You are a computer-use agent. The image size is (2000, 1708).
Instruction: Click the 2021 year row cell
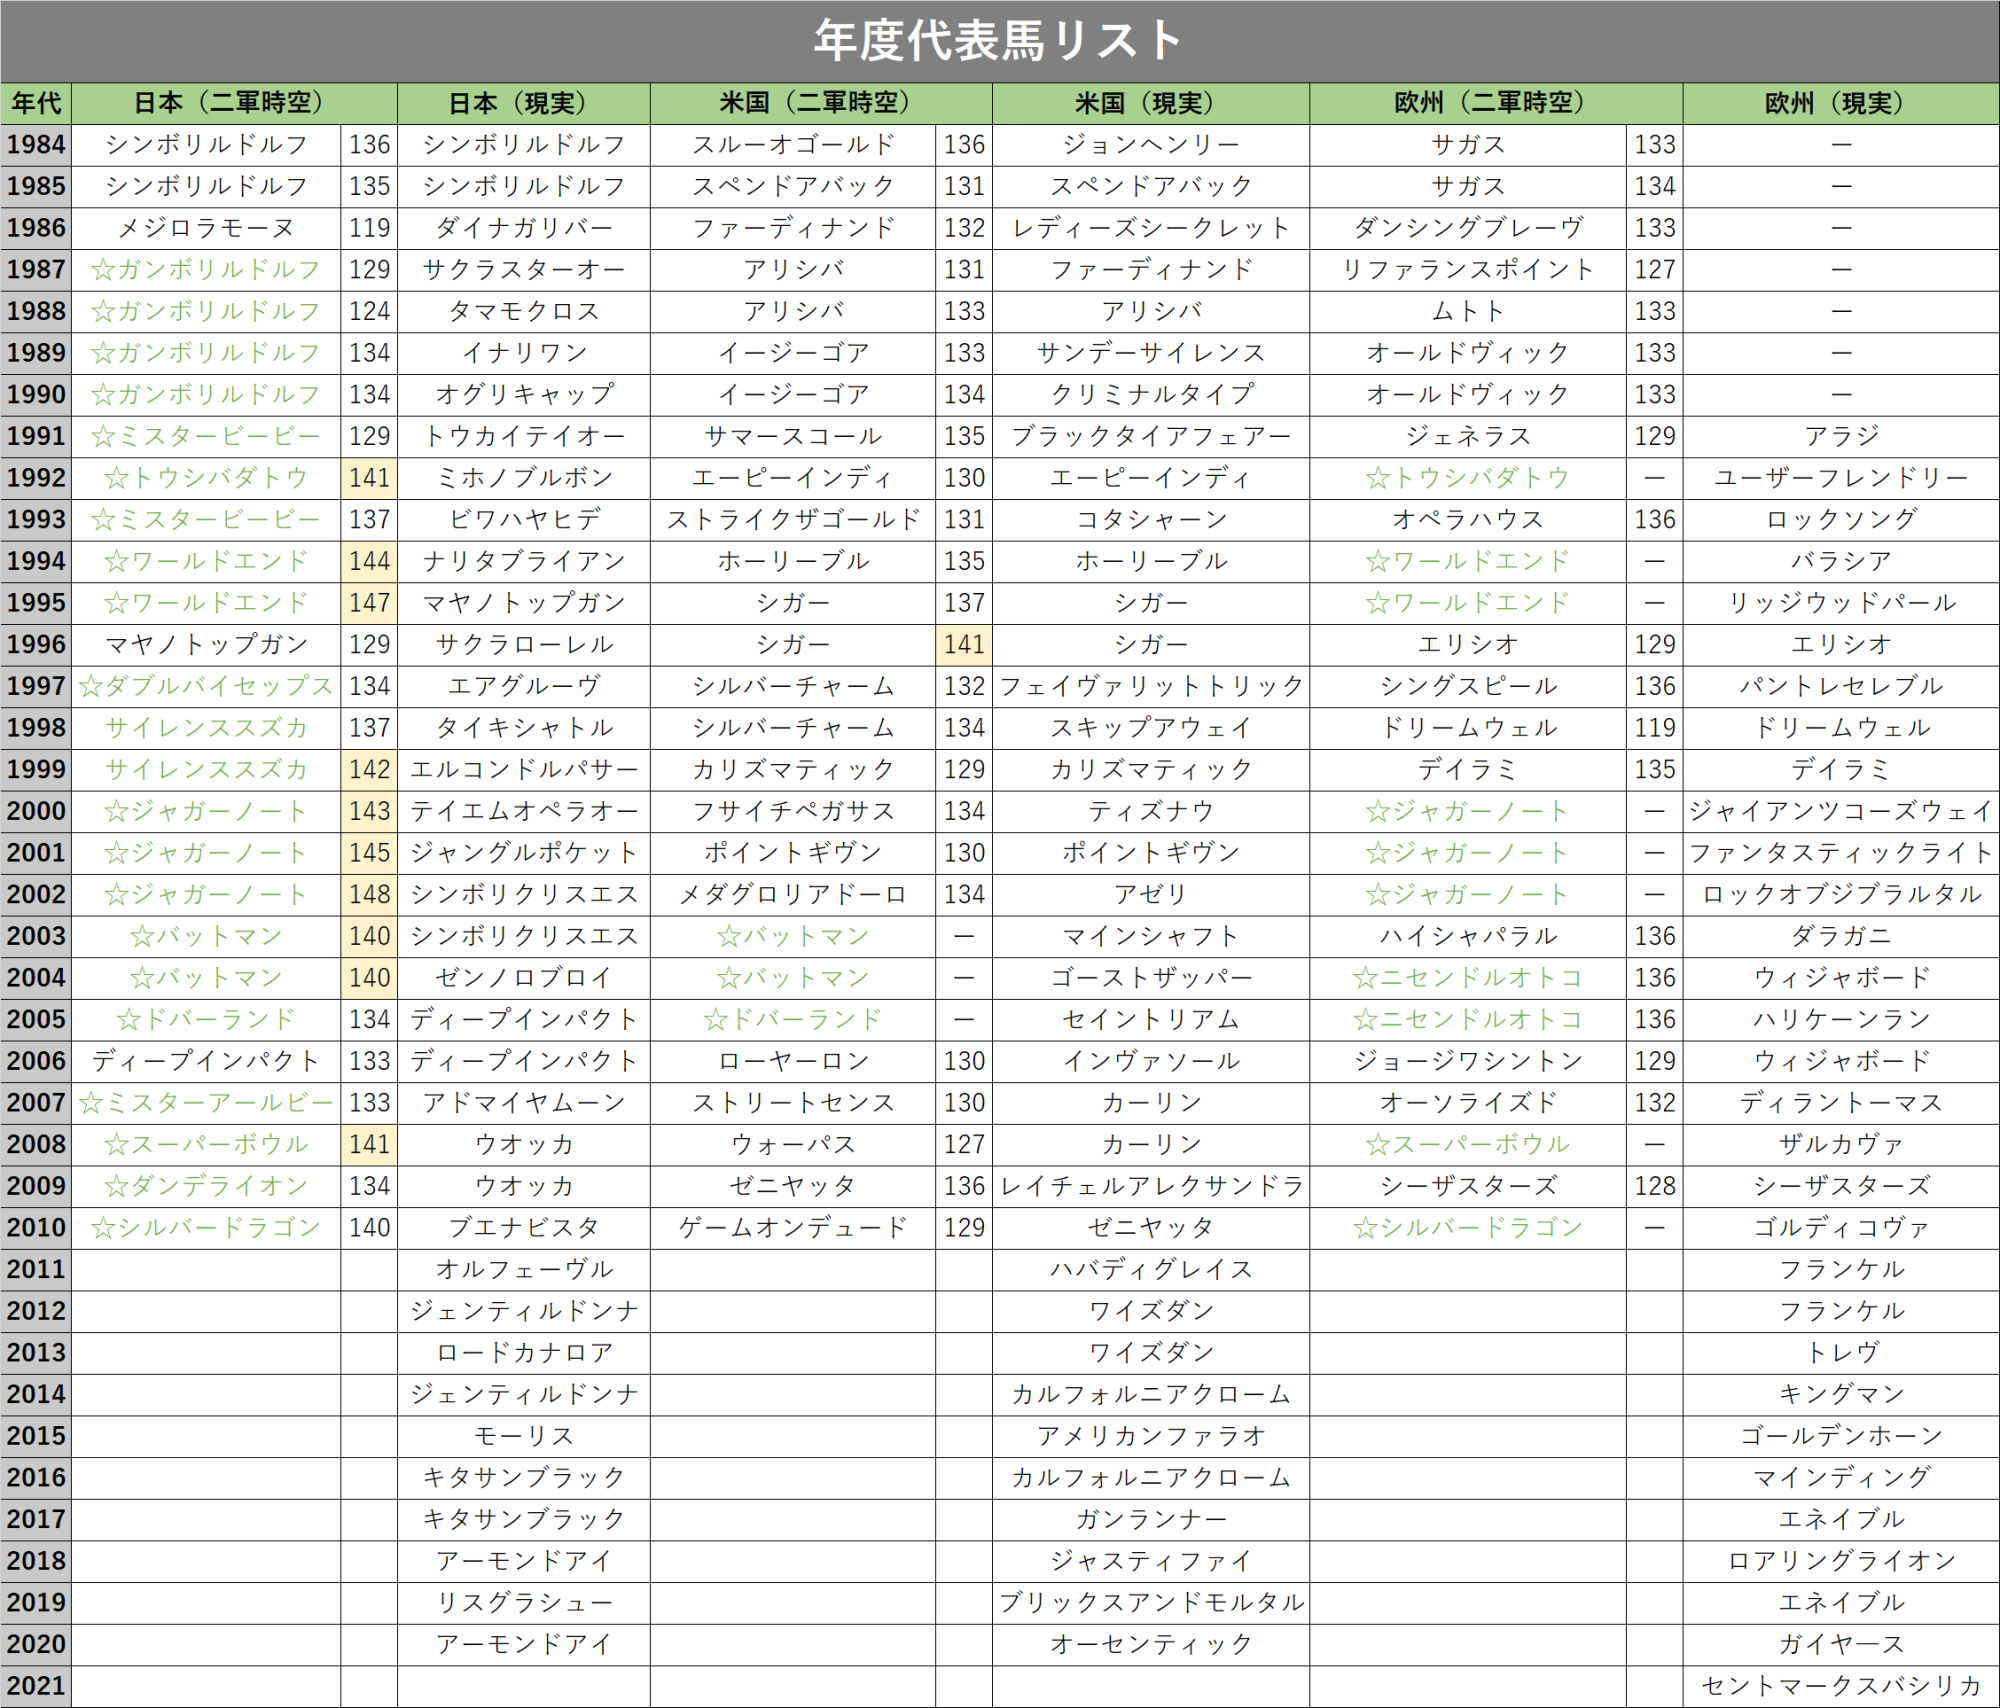[x=36, y=1686]
